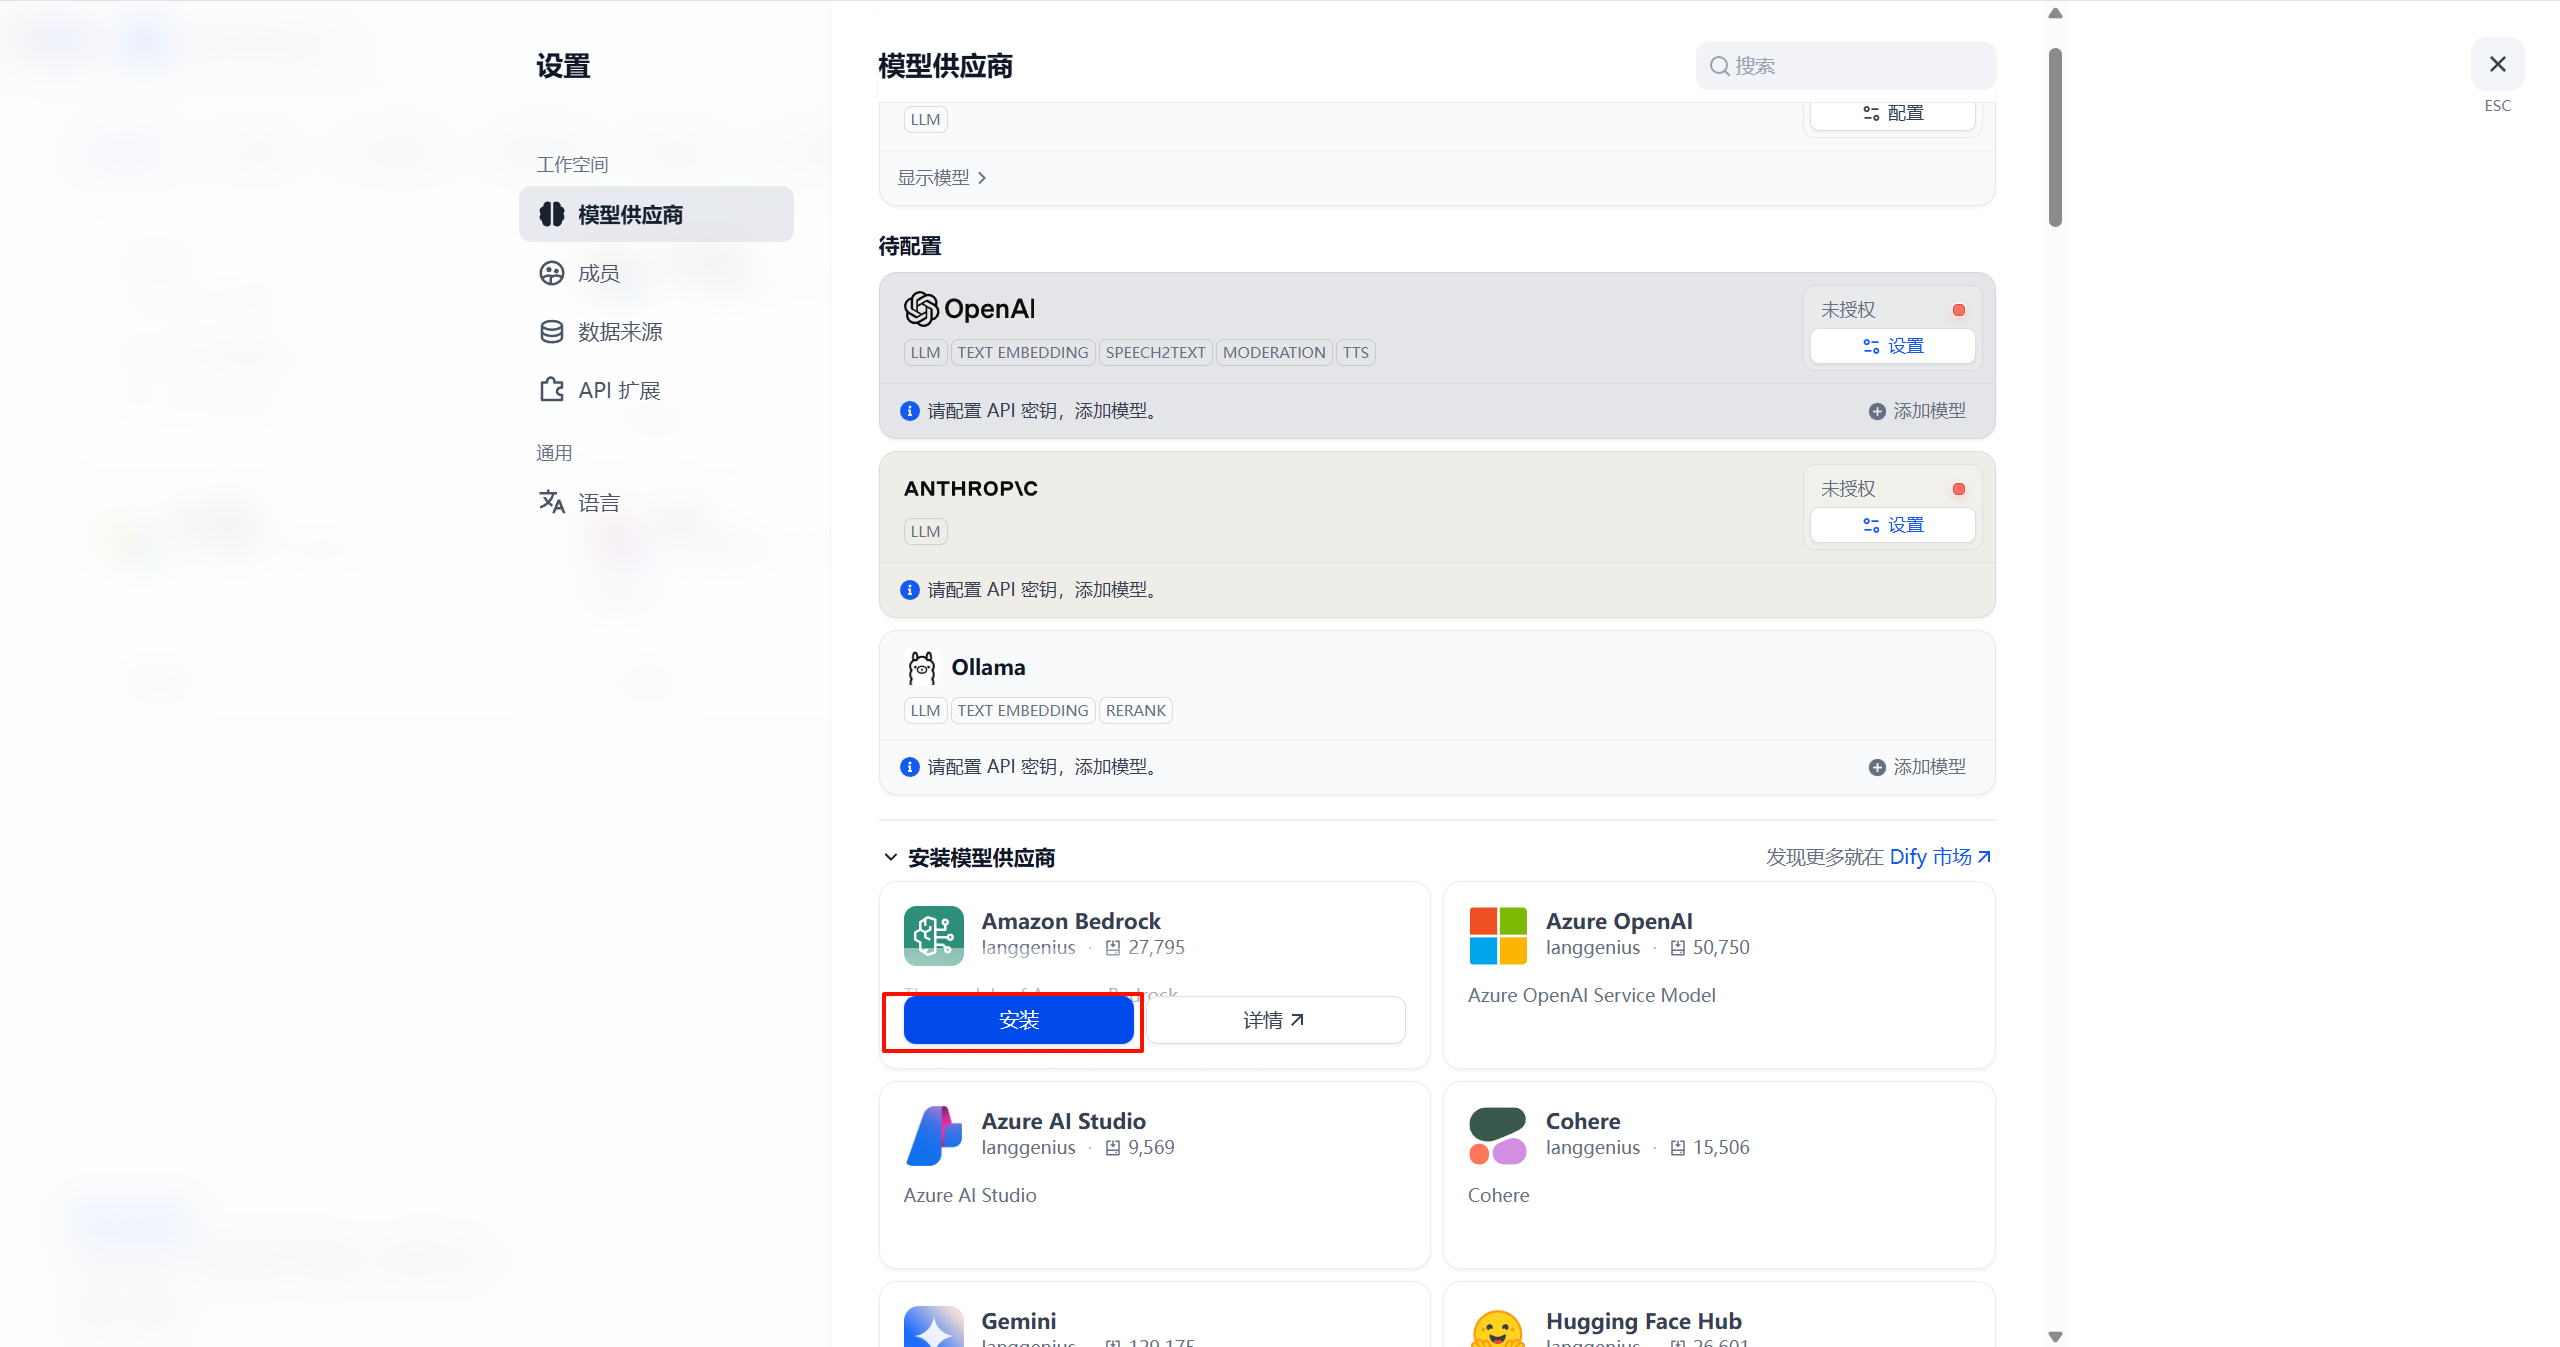Open 数据来源 settings menu item

(x=619, y=332)
